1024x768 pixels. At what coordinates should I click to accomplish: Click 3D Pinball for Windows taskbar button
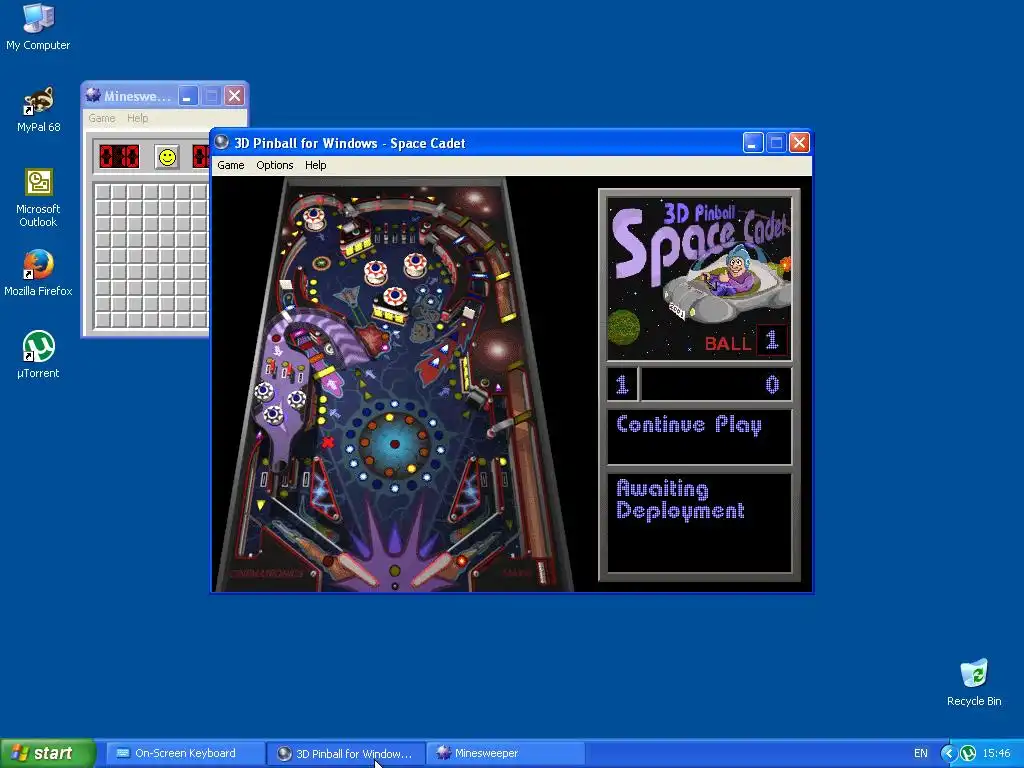coord(346,753)
